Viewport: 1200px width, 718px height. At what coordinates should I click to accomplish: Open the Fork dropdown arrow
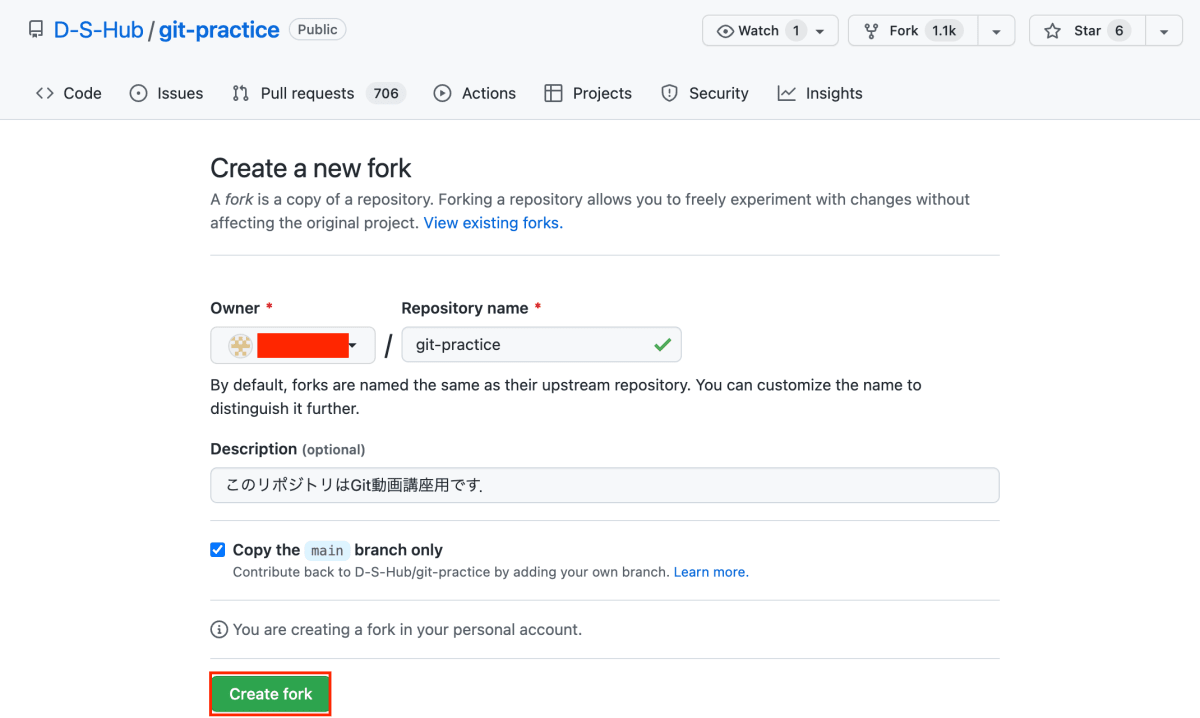click(x=996, y=31)
